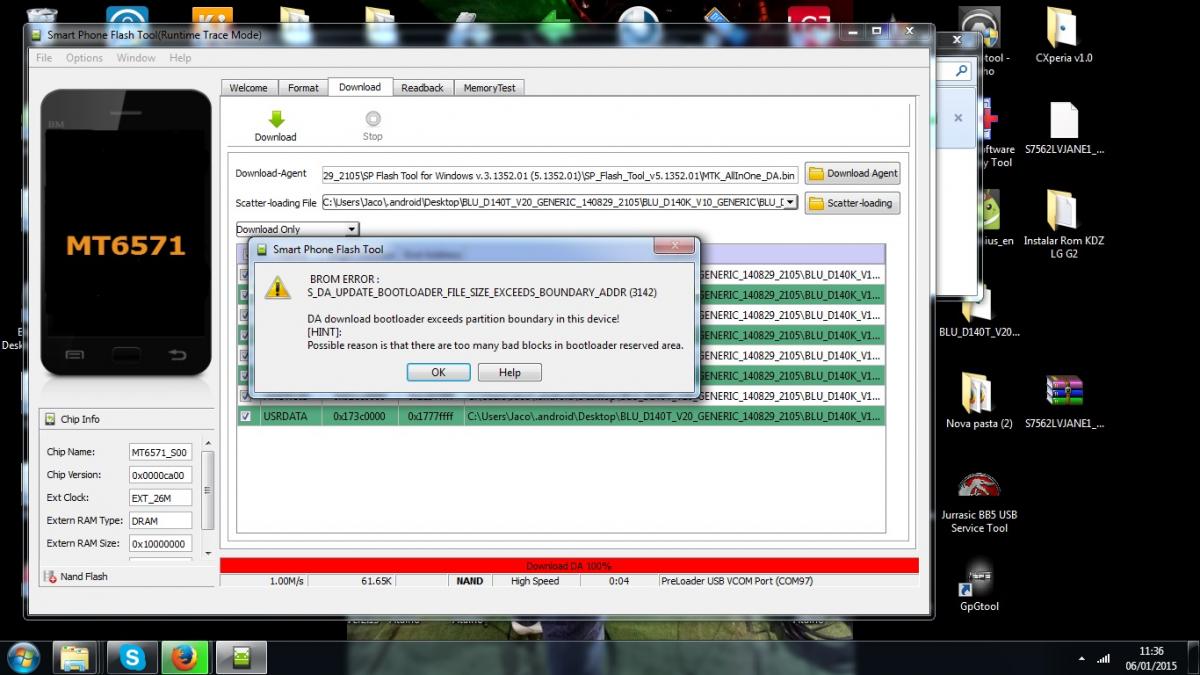Click the network signal tray icon
The height and width of the screenshot is (675, 1200).
click(1104, 658)
